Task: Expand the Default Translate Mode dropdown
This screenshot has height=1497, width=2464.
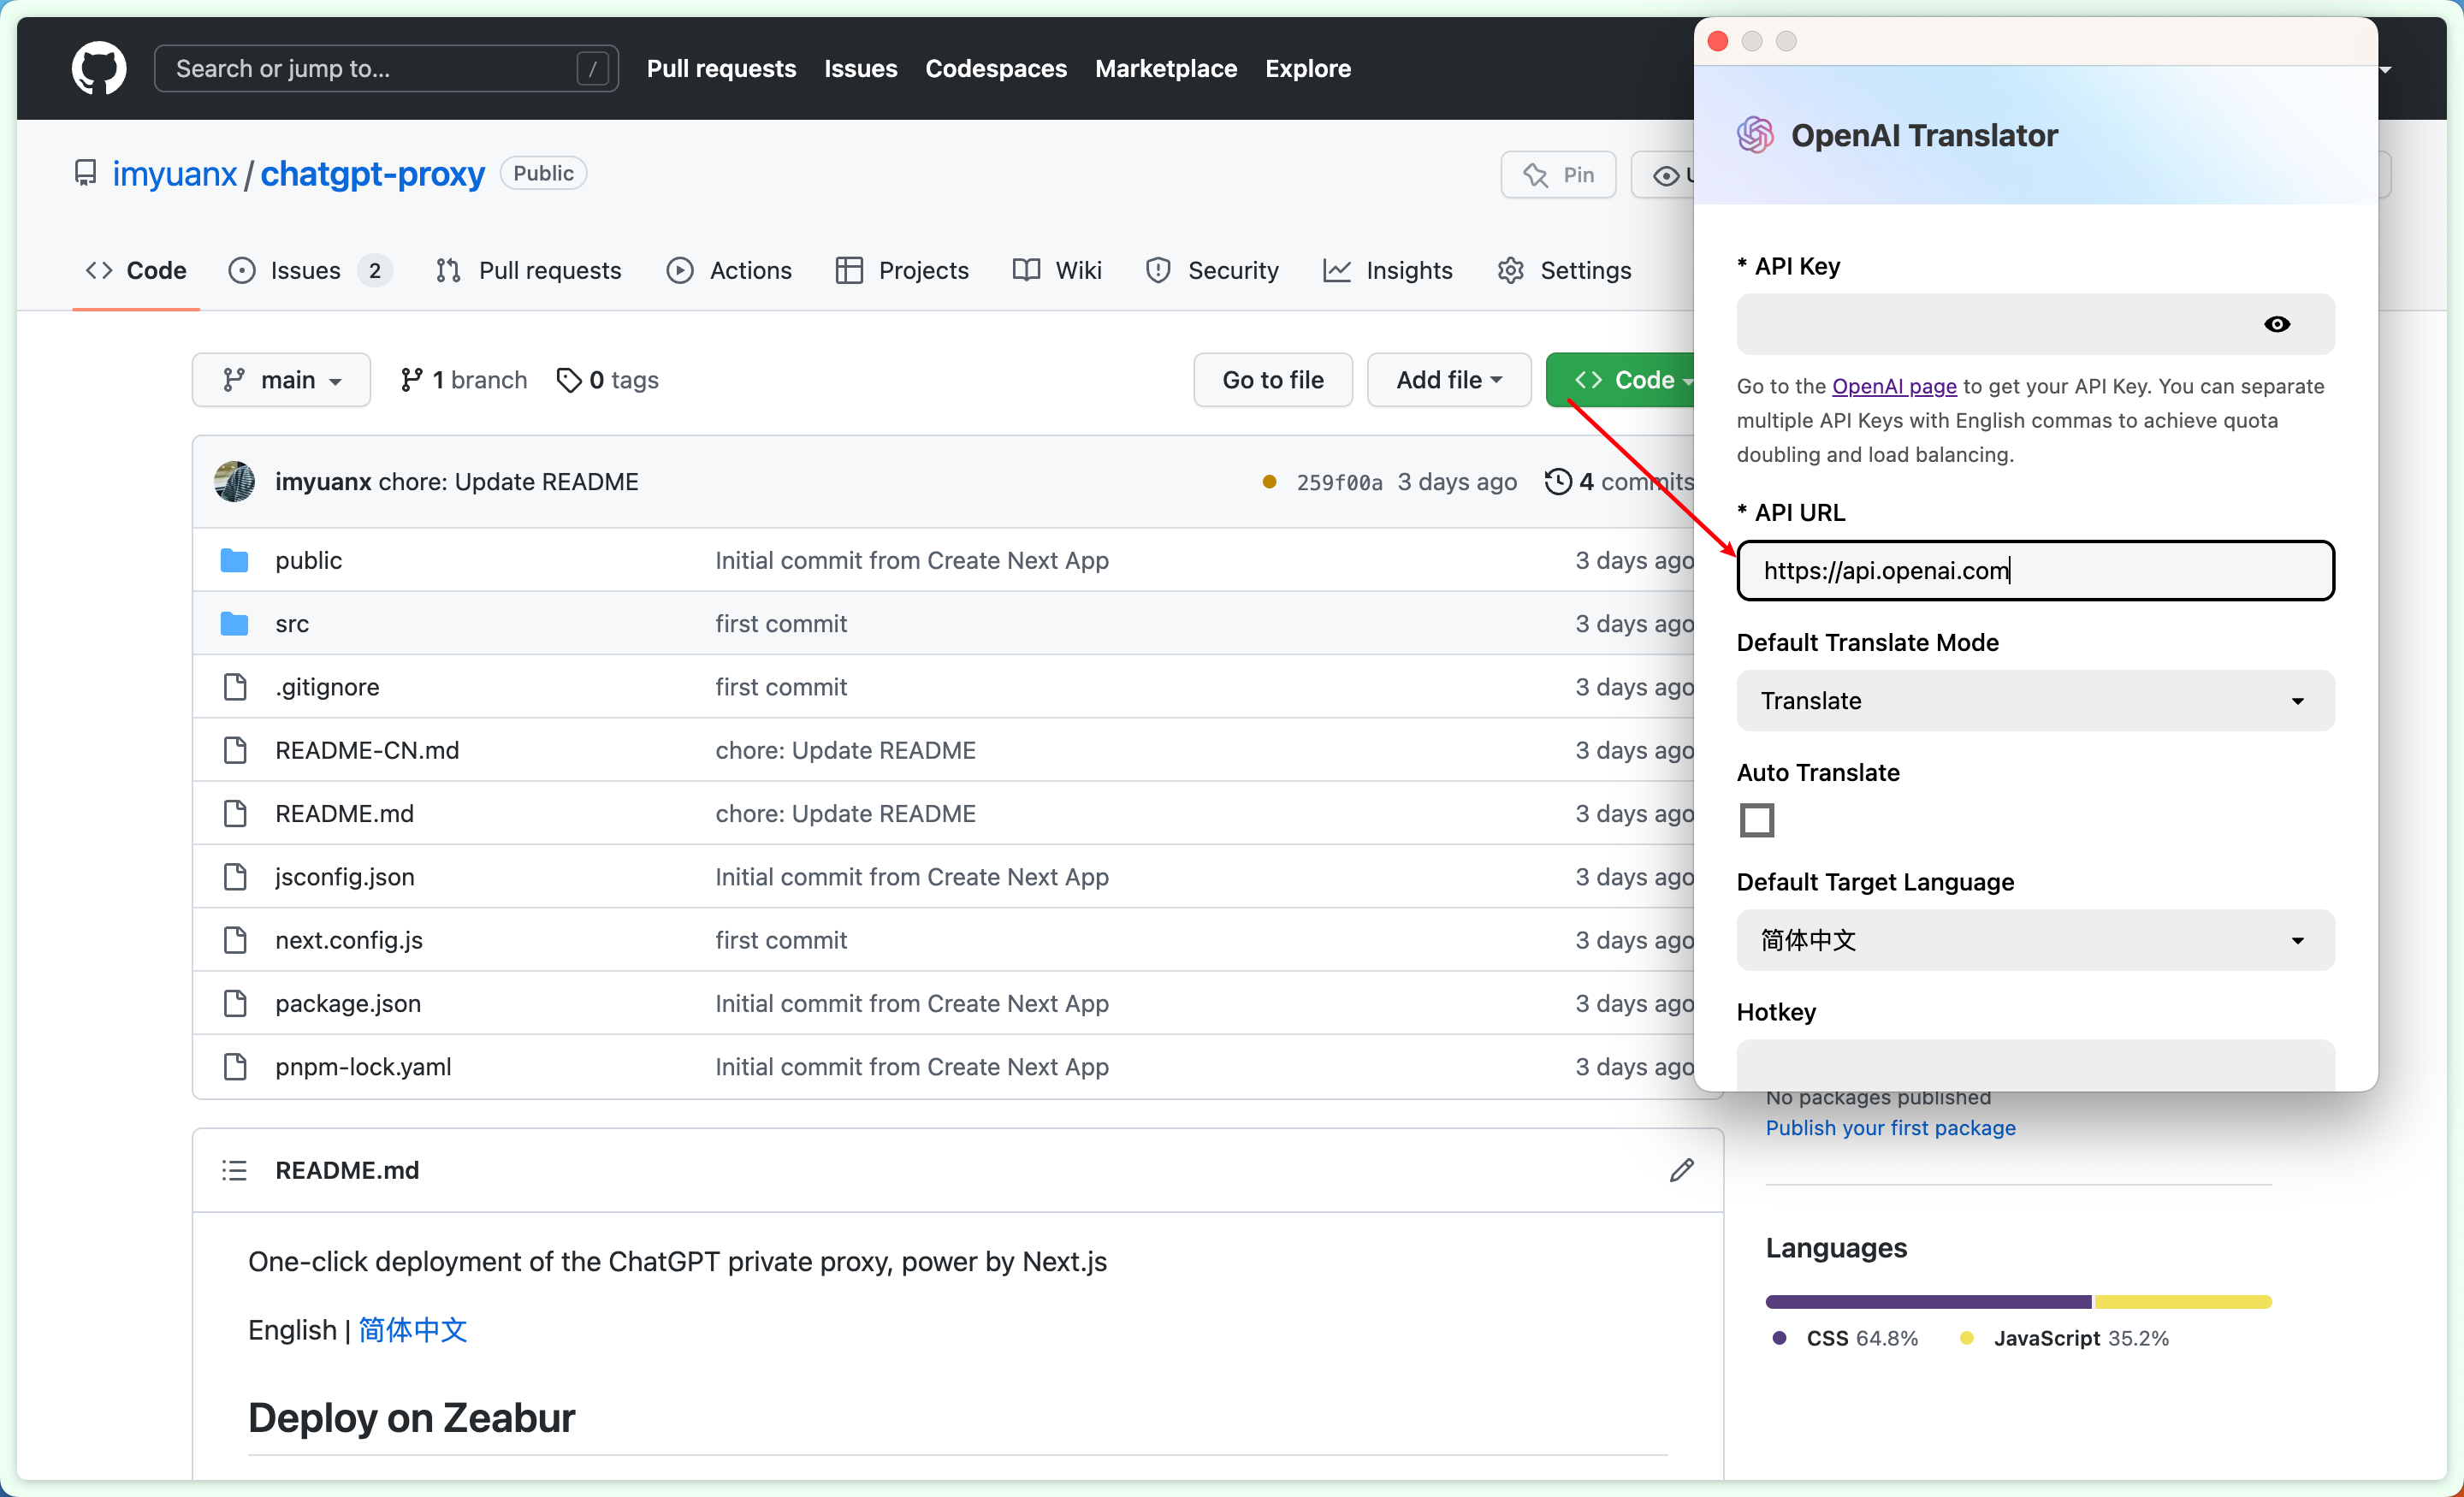Action: (x=2033, y=700)
